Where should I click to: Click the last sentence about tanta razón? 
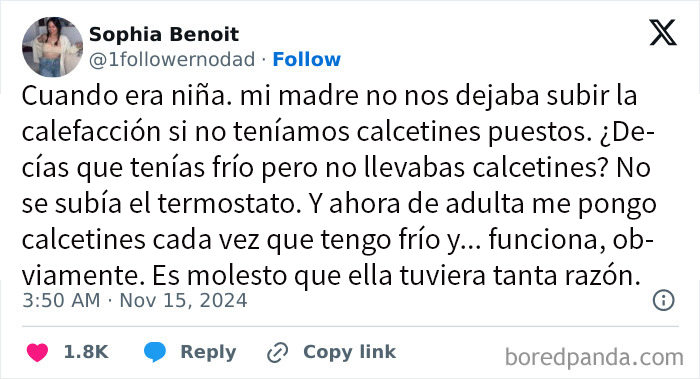coord(396,275)
